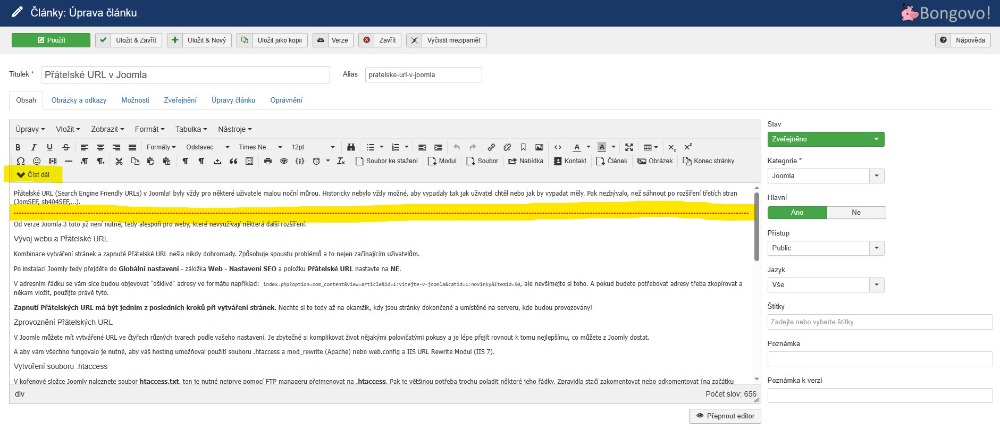Expand the Kategorie dropdown showing Joomla
The image size is (1000, 430).
825,175
